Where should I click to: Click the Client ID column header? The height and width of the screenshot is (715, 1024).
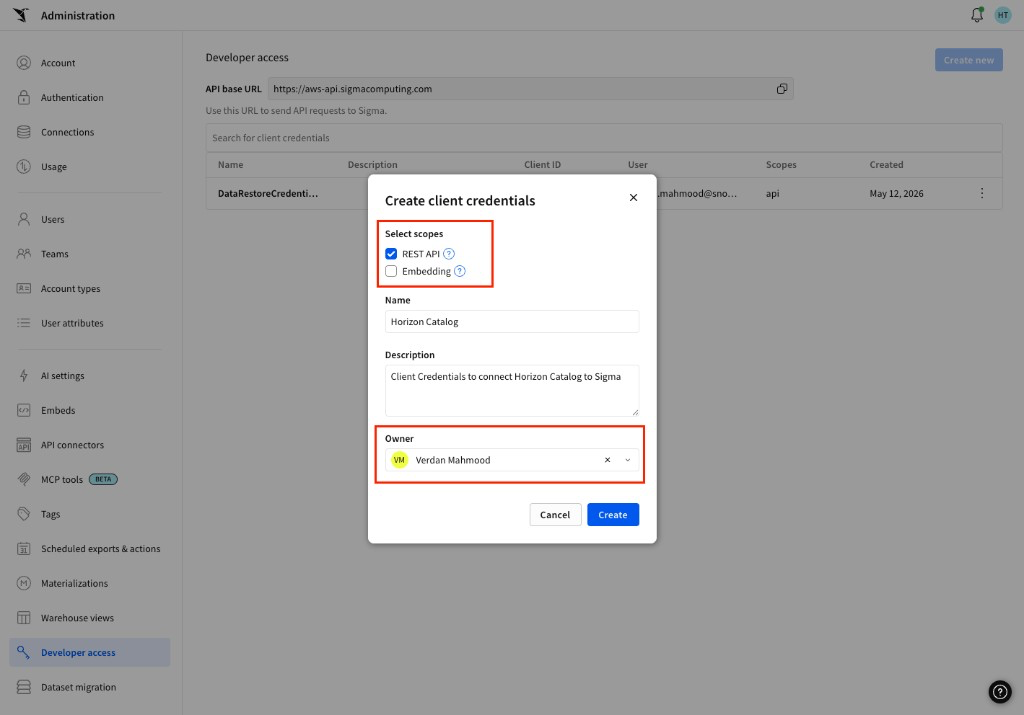point(542,165)
